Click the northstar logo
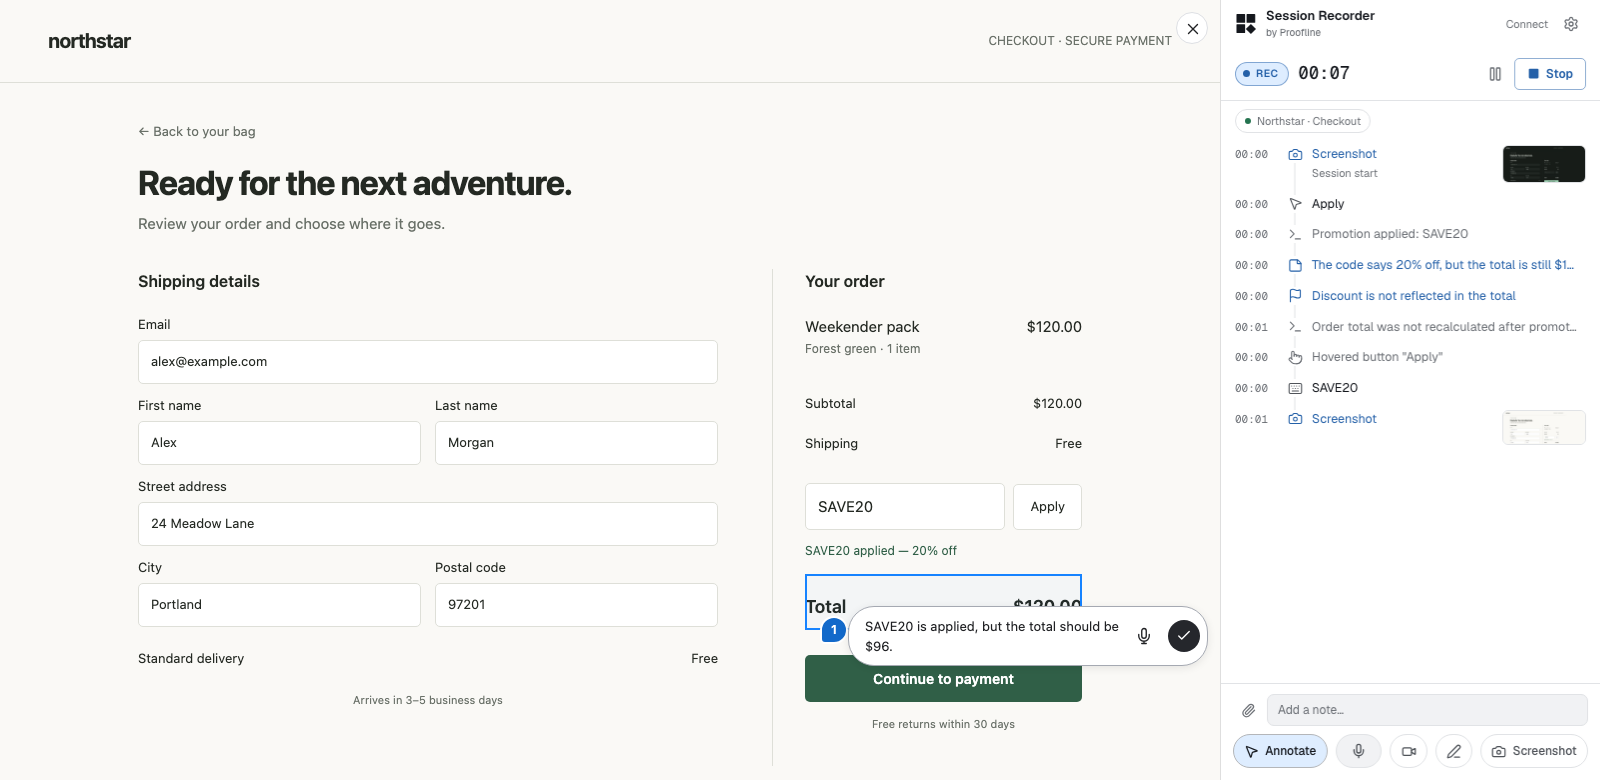1600x780 pixels. pos(90,41)
